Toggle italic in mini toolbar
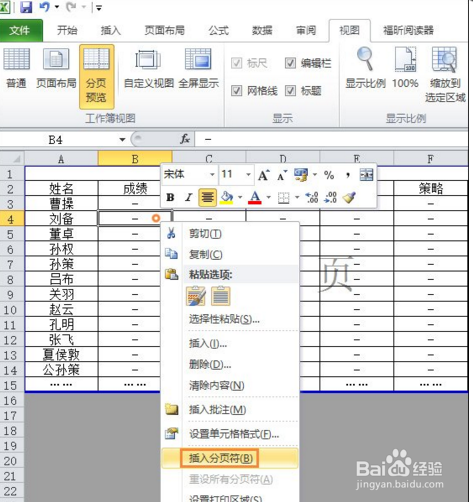Screen dimensions: 473x502 click(x=188, y=197)
